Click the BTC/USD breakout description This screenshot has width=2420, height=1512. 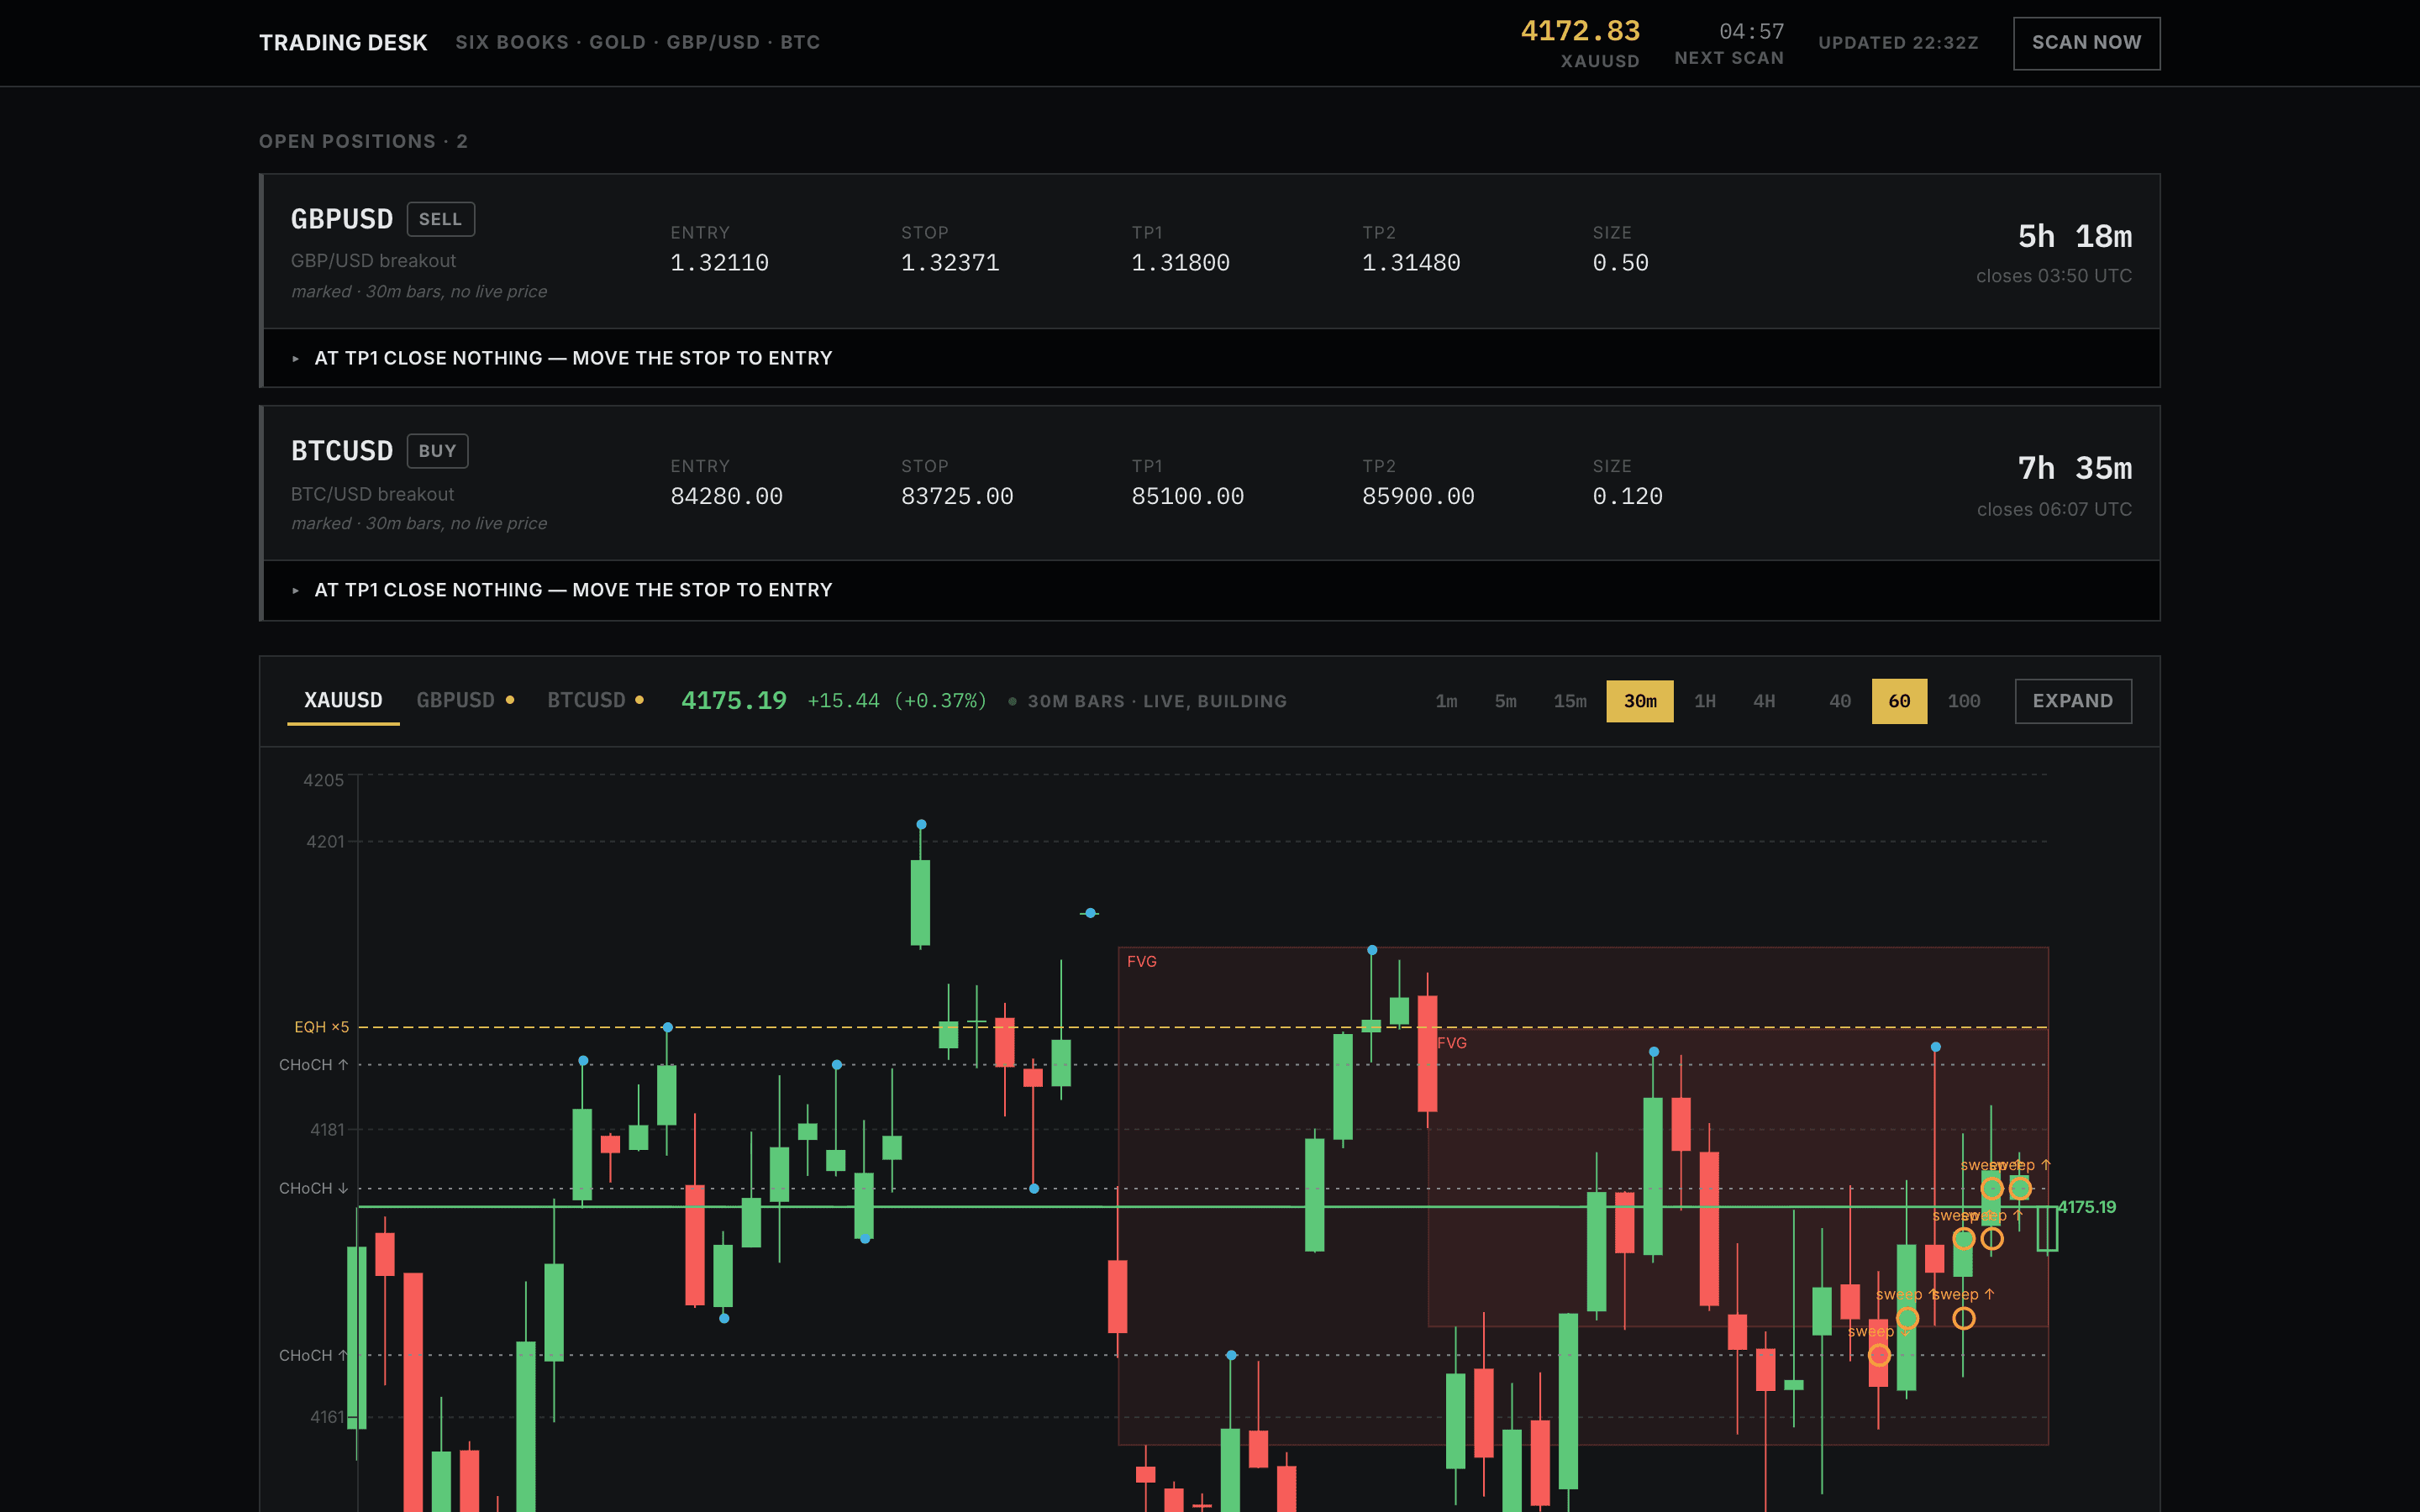372,494
